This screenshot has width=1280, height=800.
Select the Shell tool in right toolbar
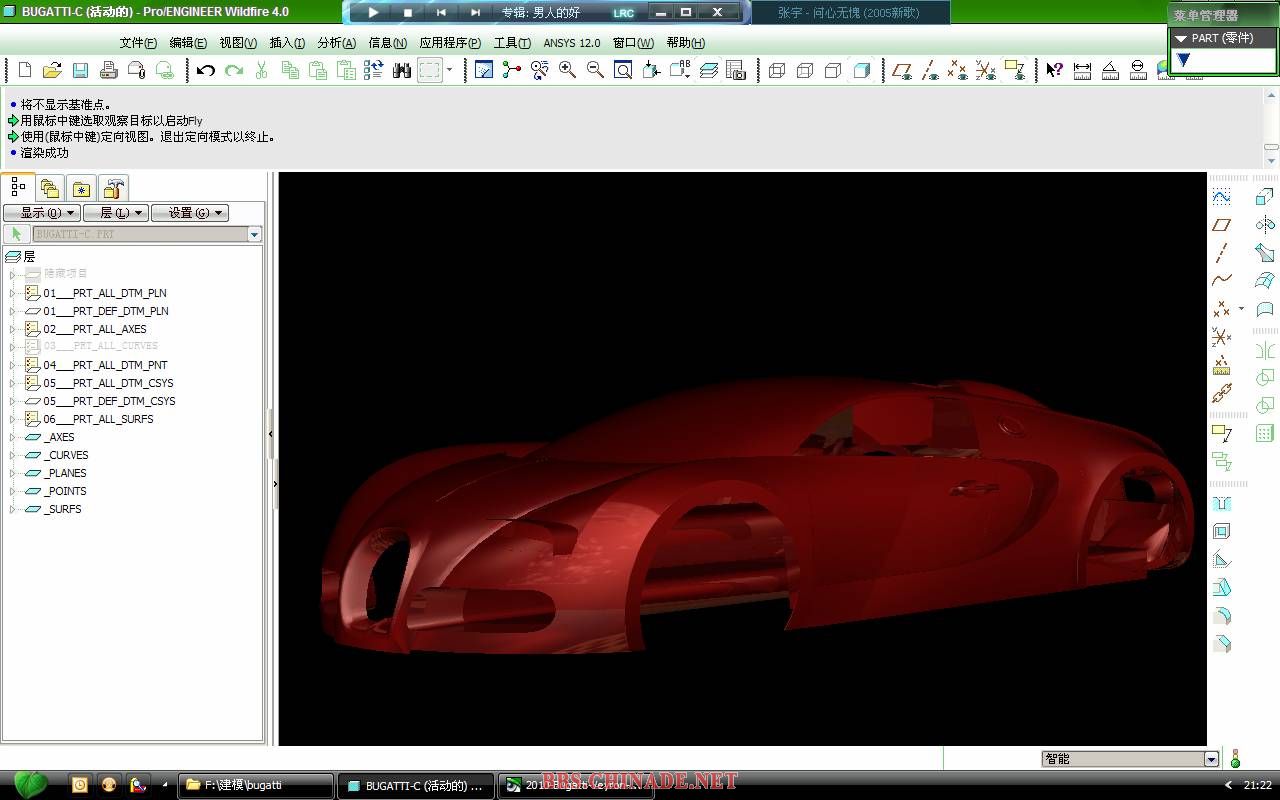(1221, 532)
